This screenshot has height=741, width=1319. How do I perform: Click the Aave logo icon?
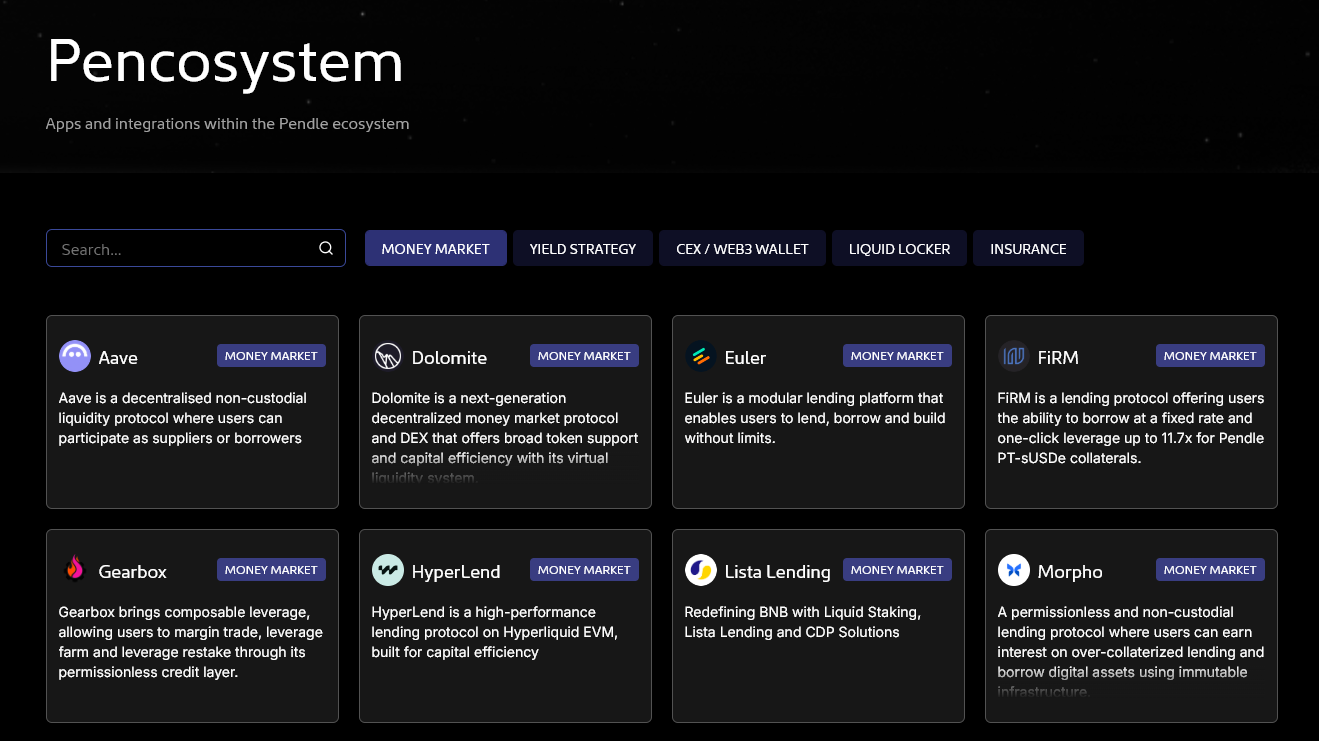click(x=75, y=356)
